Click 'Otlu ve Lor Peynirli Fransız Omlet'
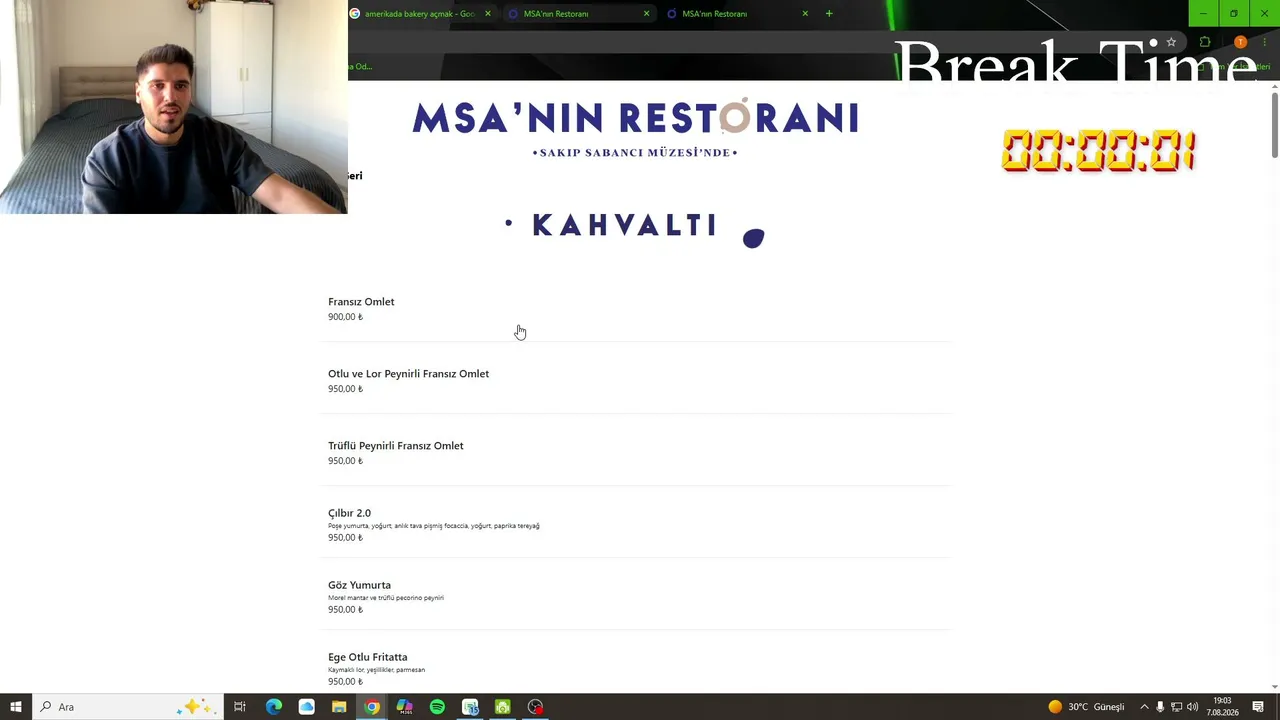Screen dimensions: 1280x720 tap(408, 374)
